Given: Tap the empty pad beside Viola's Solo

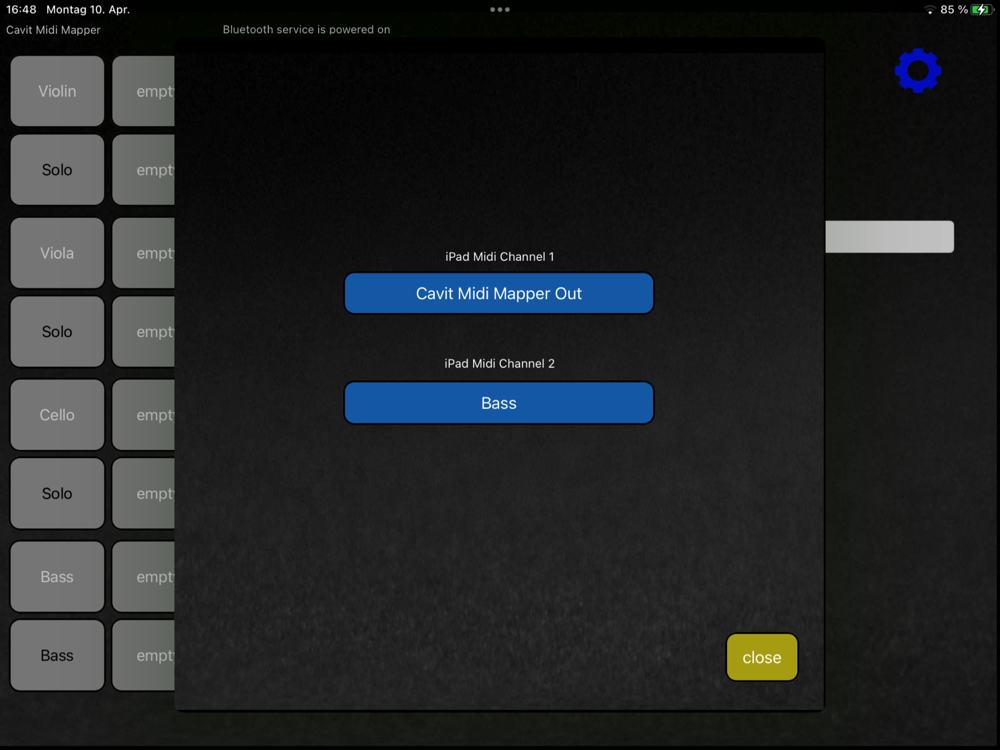Looking at the screenshot, I should click(x=143, y=332).
